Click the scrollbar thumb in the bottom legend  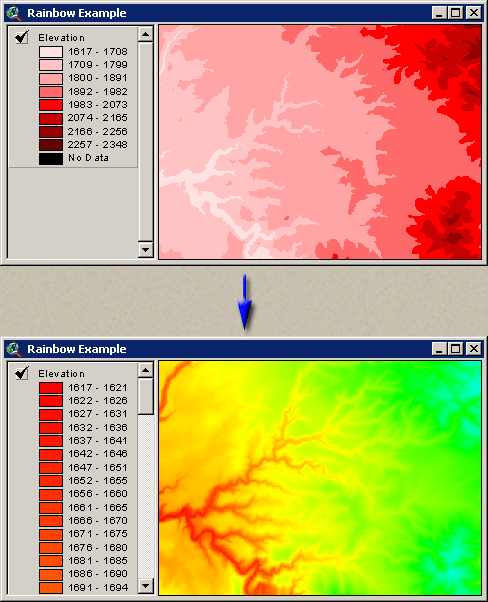tap(146, 396)
